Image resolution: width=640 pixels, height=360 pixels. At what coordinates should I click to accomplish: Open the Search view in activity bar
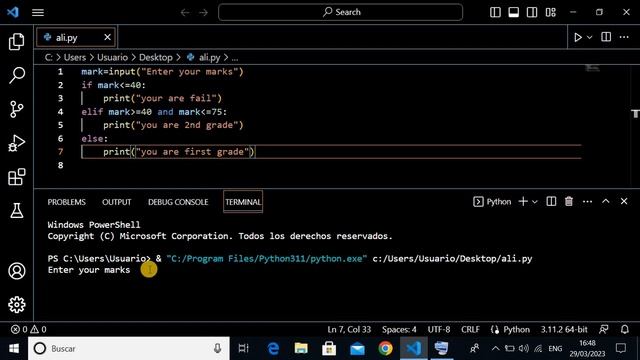coord(16,76)
